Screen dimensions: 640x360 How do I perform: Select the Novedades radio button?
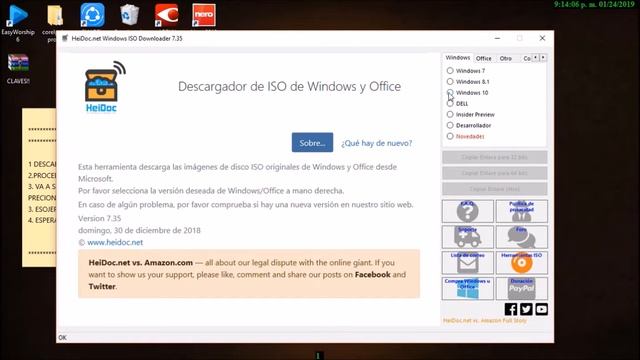tap(450, 136)
